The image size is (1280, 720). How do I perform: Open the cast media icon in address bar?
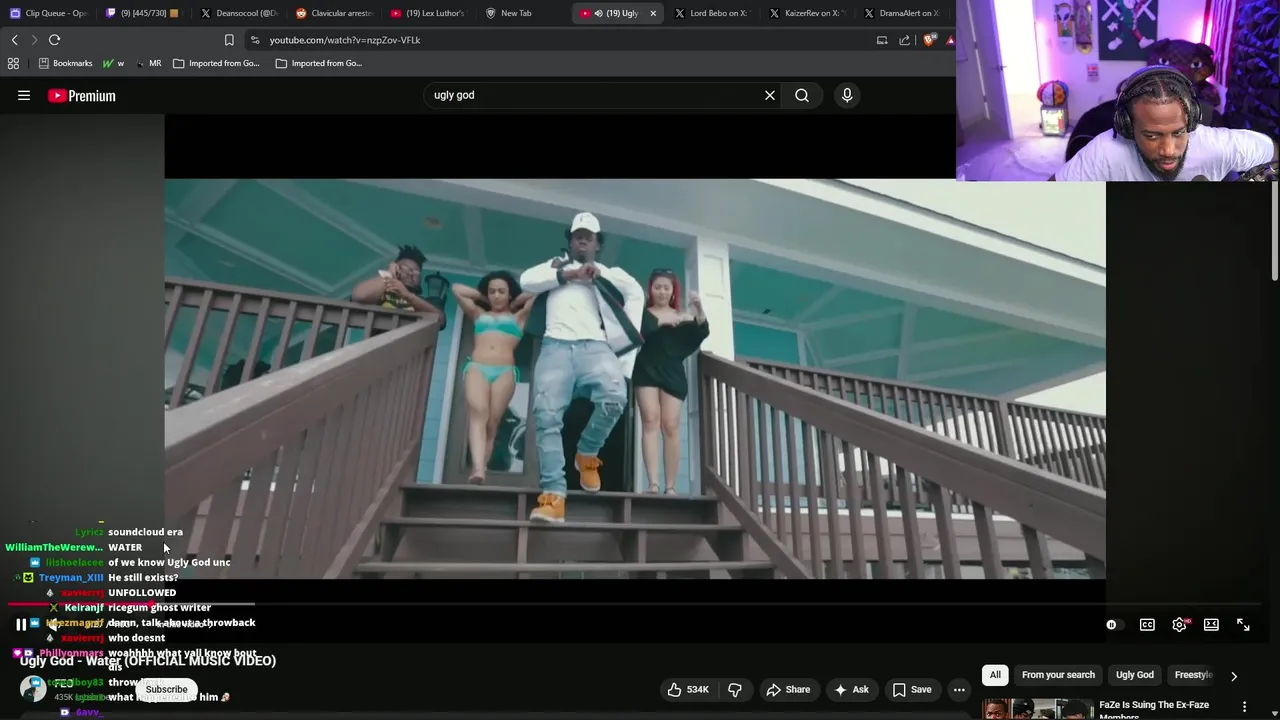click(882, 40)
